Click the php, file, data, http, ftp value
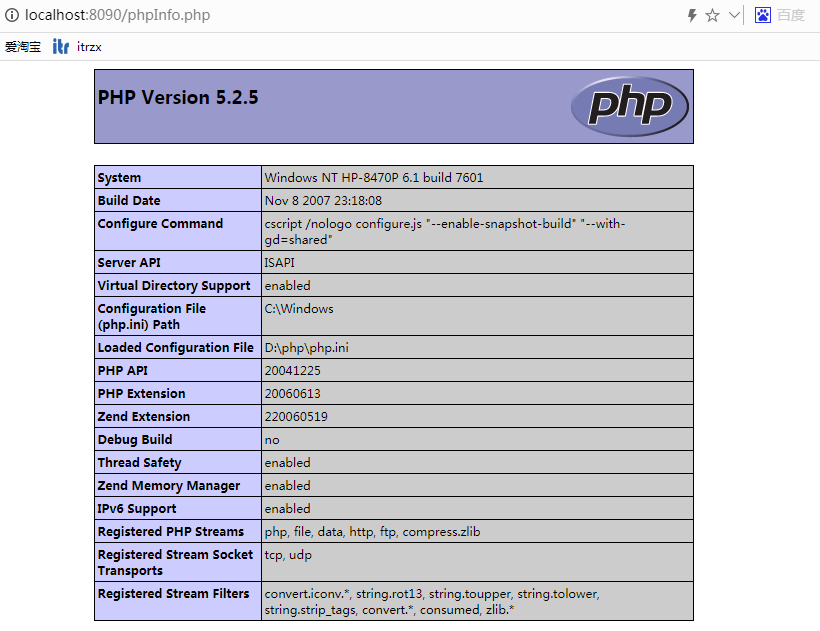820x631 pixels. [372, 532]
